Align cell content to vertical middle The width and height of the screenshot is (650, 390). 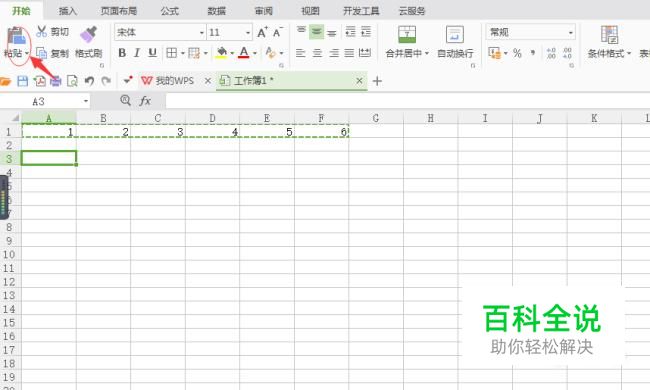317,32
